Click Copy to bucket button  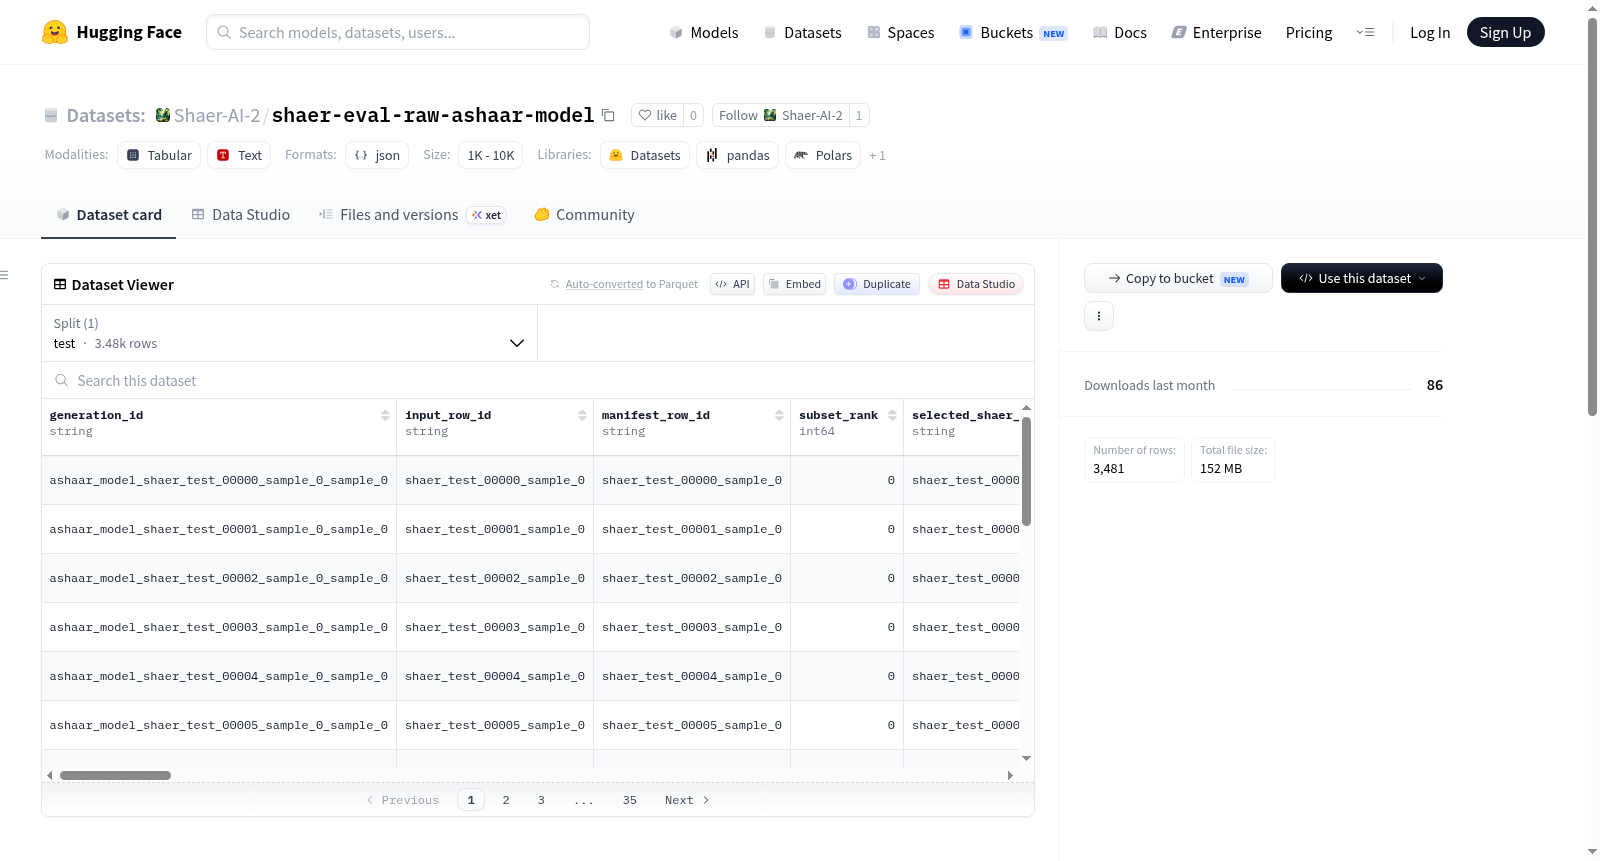[1178, 278]
